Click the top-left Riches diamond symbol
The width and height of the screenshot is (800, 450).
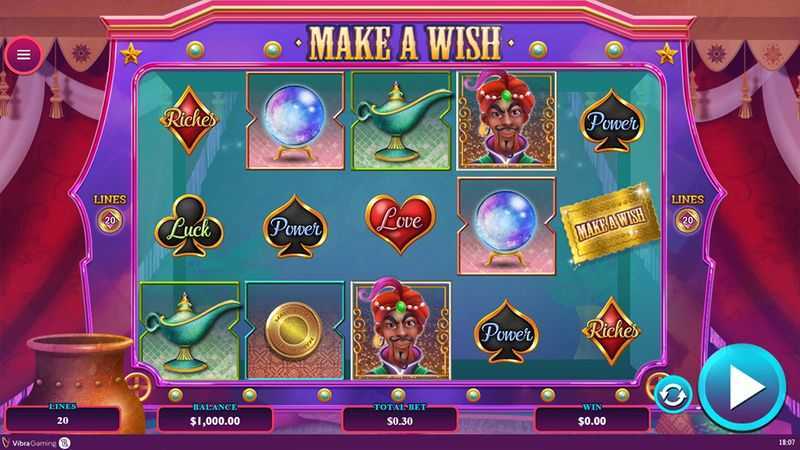(x=189, y=120)
